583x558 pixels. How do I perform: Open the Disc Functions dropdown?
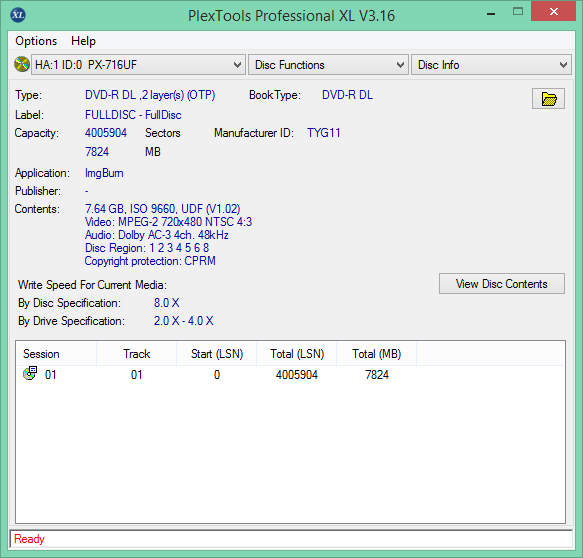point(328,65)
